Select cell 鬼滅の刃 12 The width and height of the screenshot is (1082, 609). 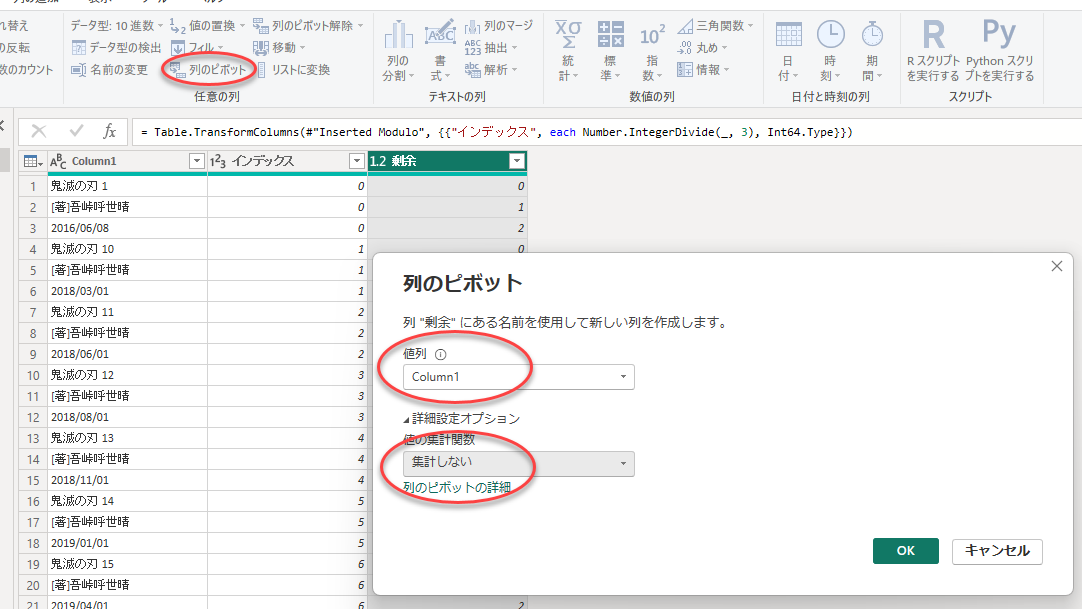(127, 375)
